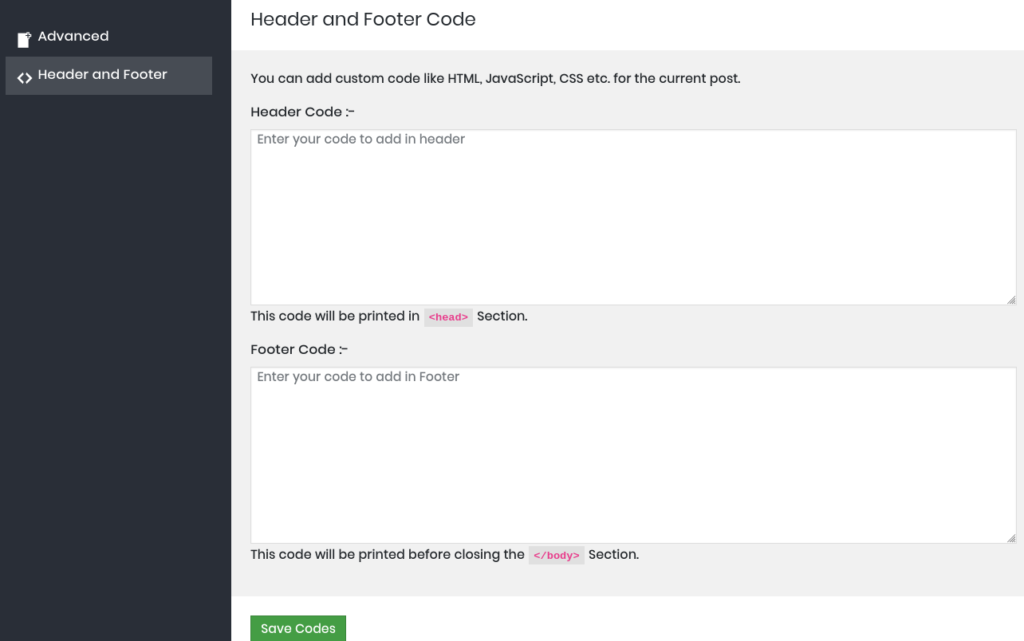Focus the Header Code text area

point(632,217)
